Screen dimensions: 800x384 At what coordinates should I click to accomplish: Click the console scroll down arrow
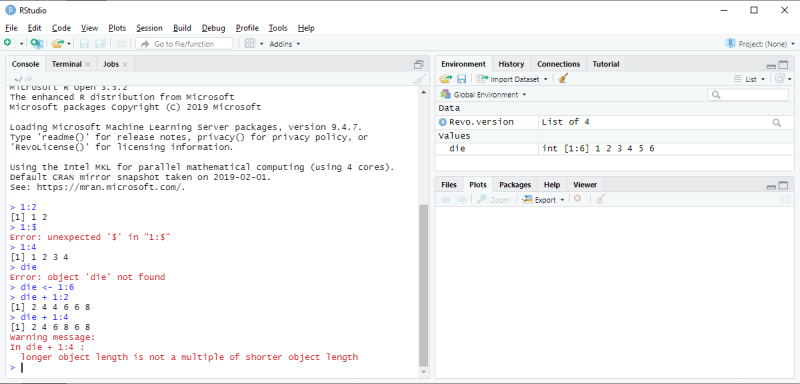[423, 372]
